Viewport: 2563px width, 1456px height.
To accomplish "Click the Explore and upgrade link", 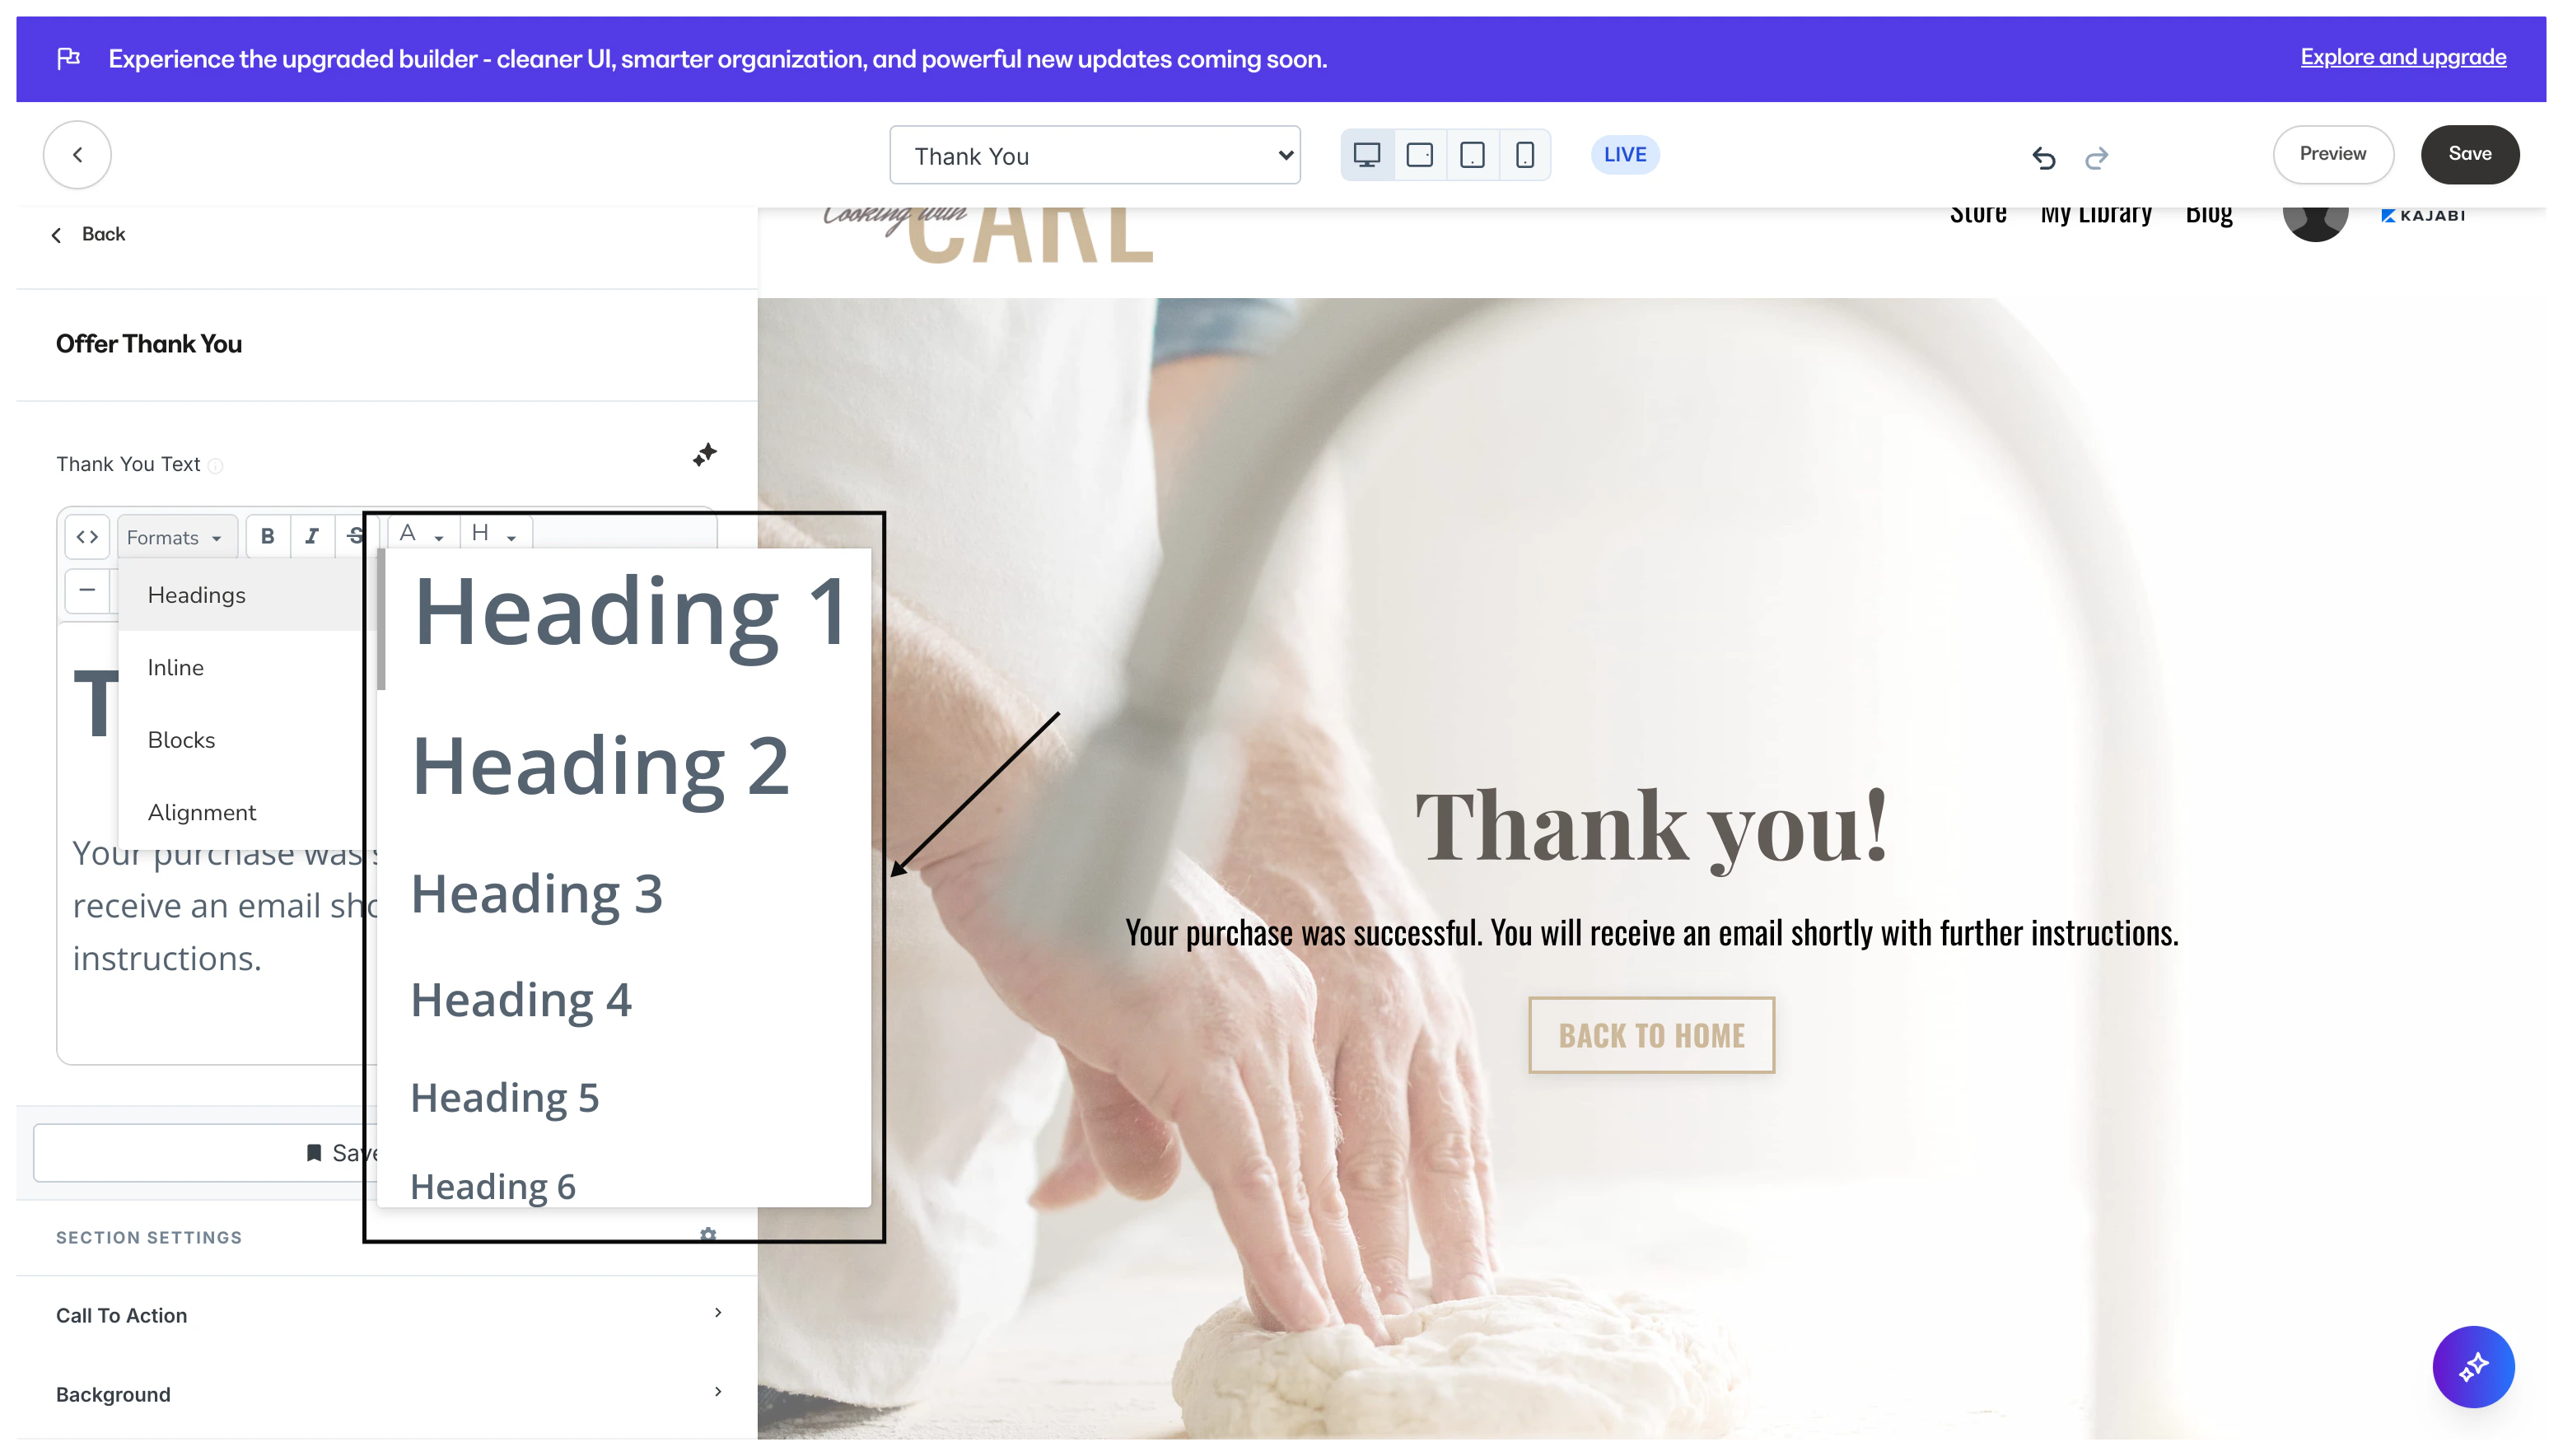I will pos(2402,57).
